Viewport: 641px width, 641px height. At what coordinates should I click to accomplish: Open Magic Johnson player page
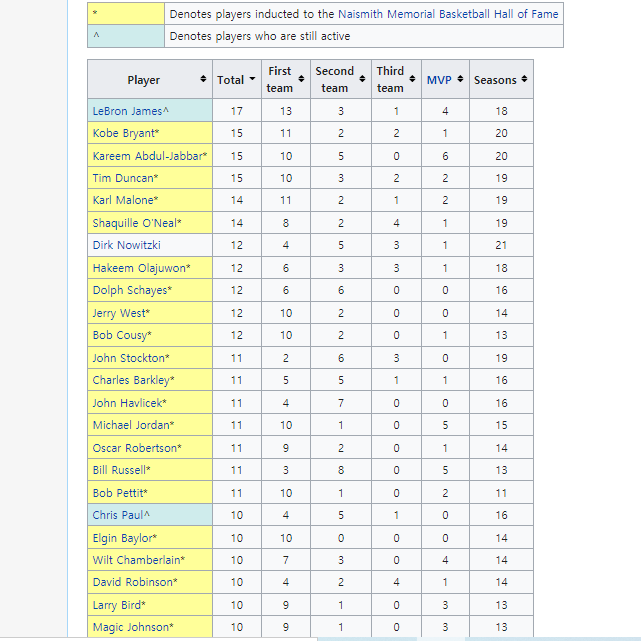[x=131, y=627]
